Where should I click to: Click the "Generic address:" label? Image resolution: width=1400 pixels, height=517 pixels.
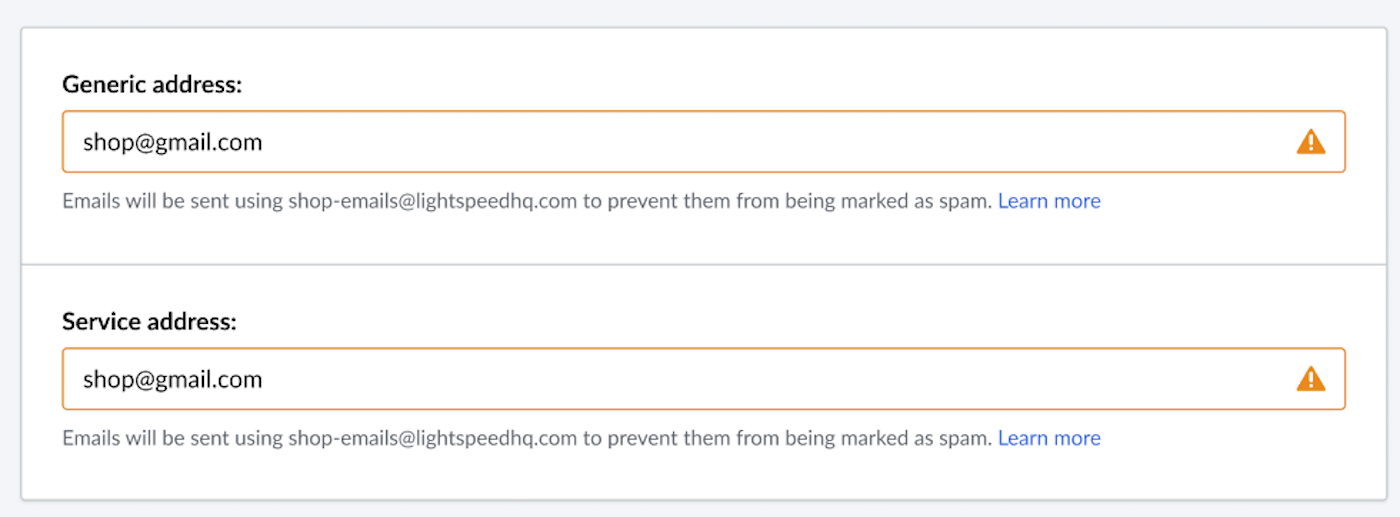pos(152,85)
